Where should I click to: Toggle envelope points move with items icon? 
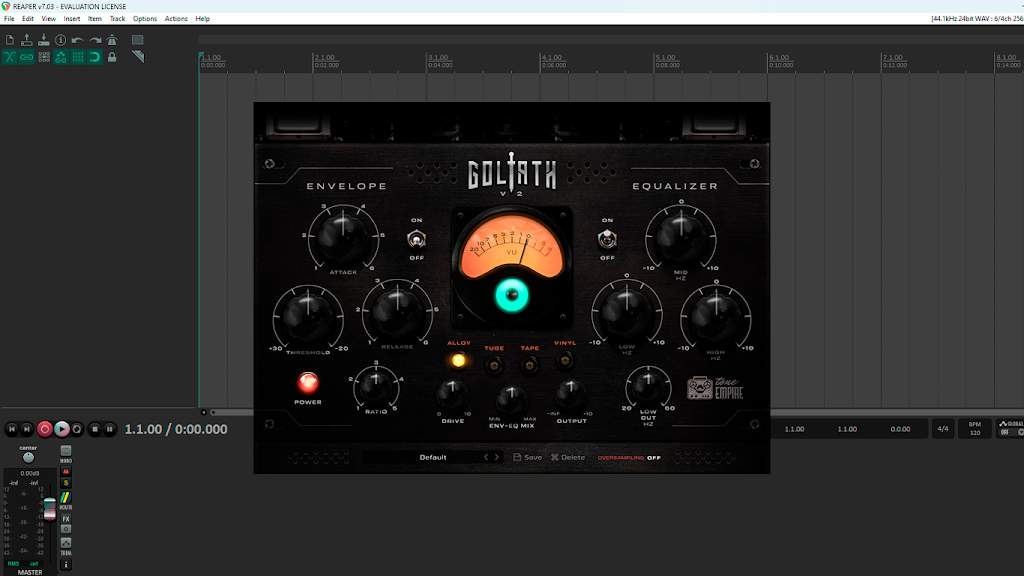coord(61,57)
